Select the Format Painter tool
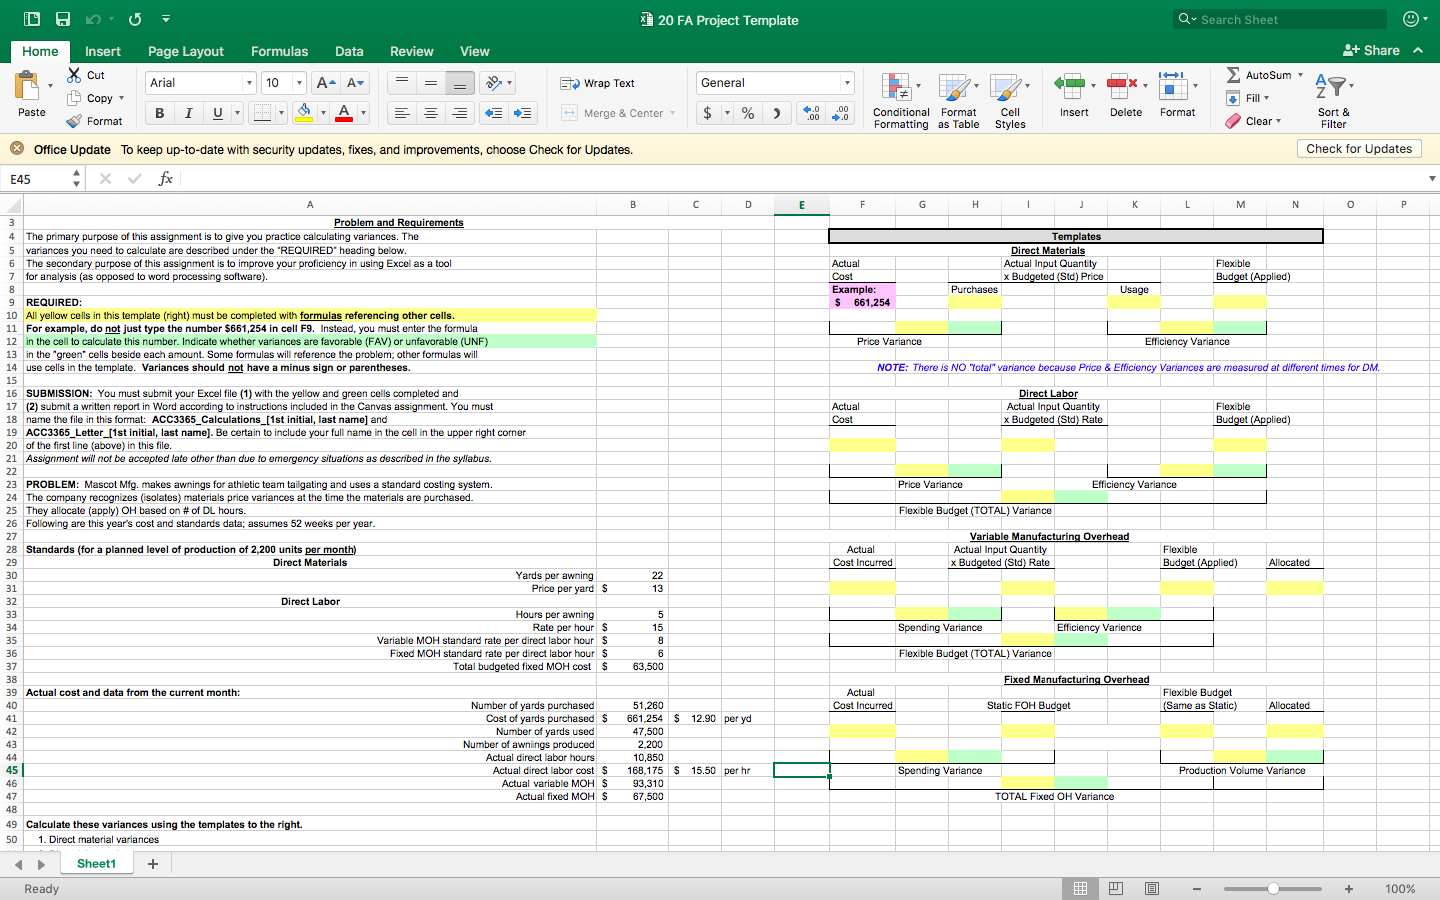This screenshot has width=1440, height=900. (96, 121)
